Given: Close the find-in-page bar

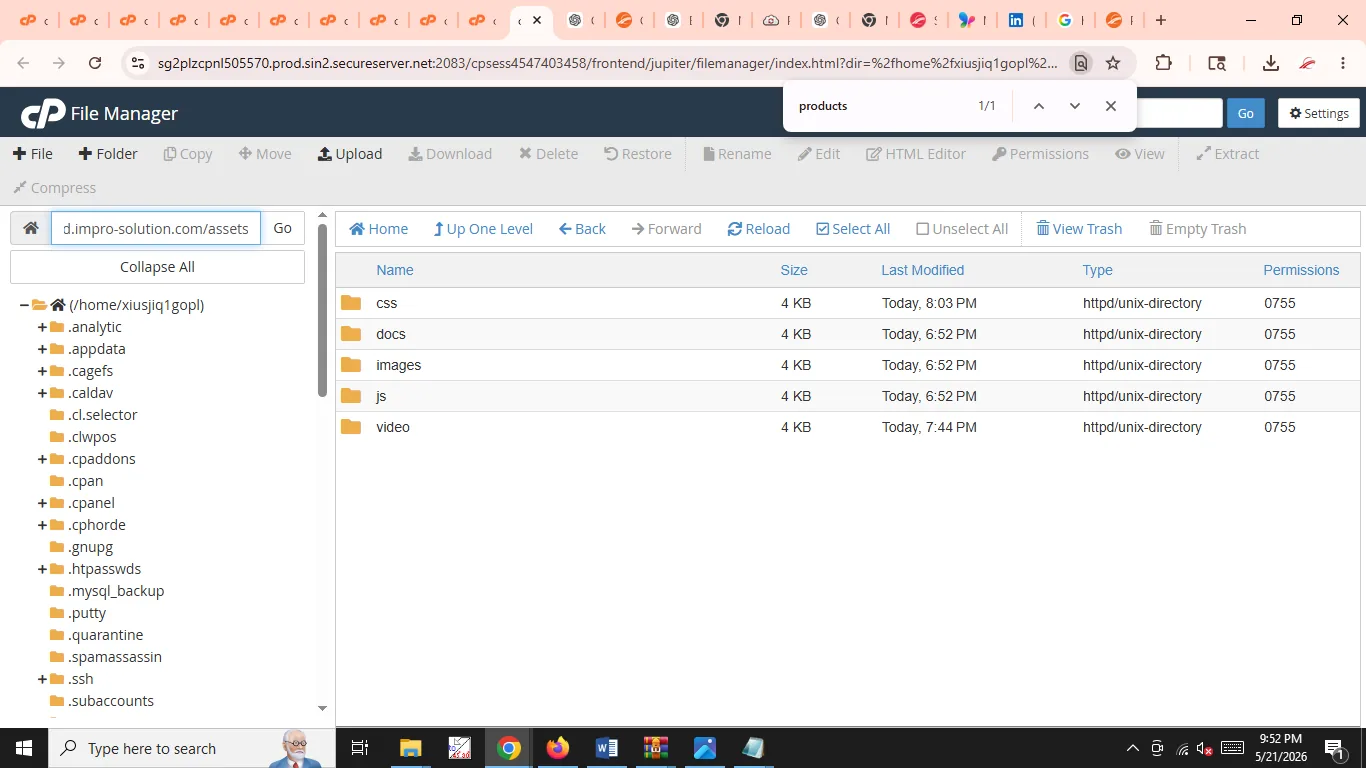Looking at the screenshot, I should (1111, 106).
